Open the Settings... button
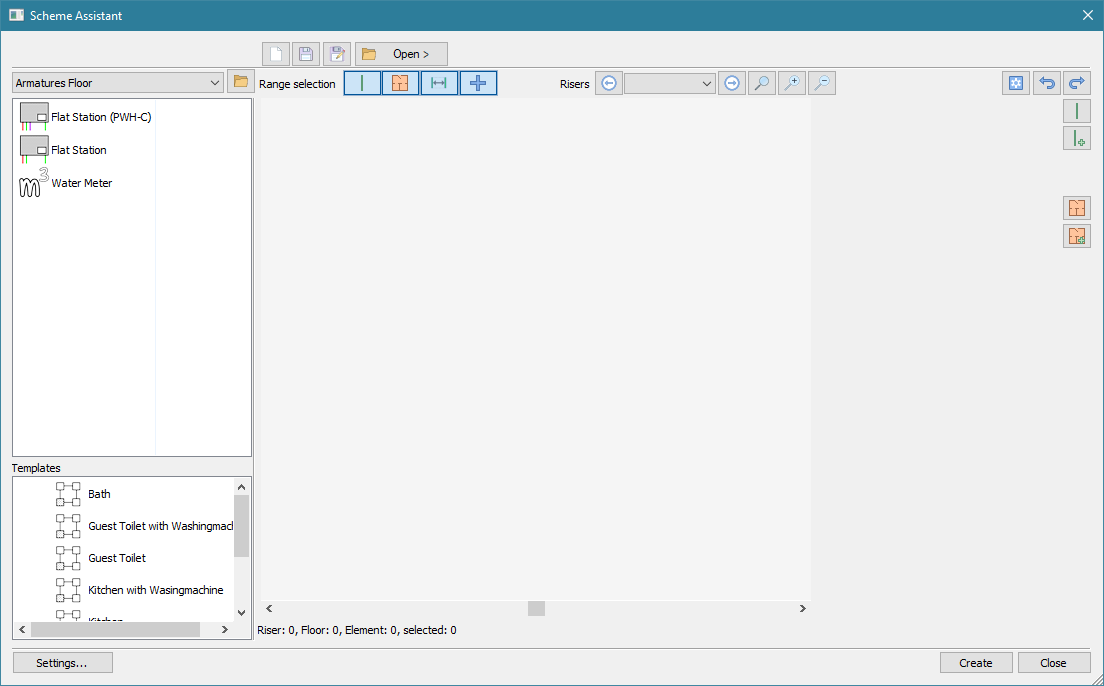 pos(63,663)
